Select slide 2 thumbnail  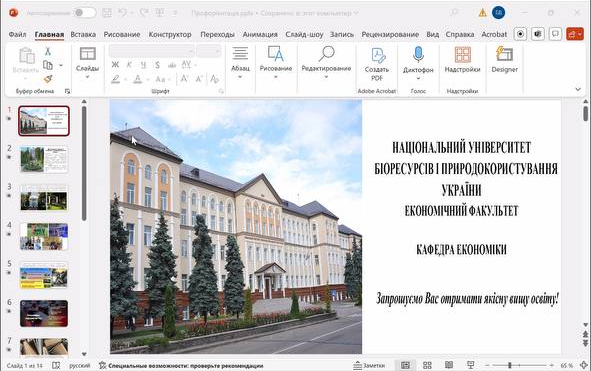pyautogui.click(x=44, y=159)
